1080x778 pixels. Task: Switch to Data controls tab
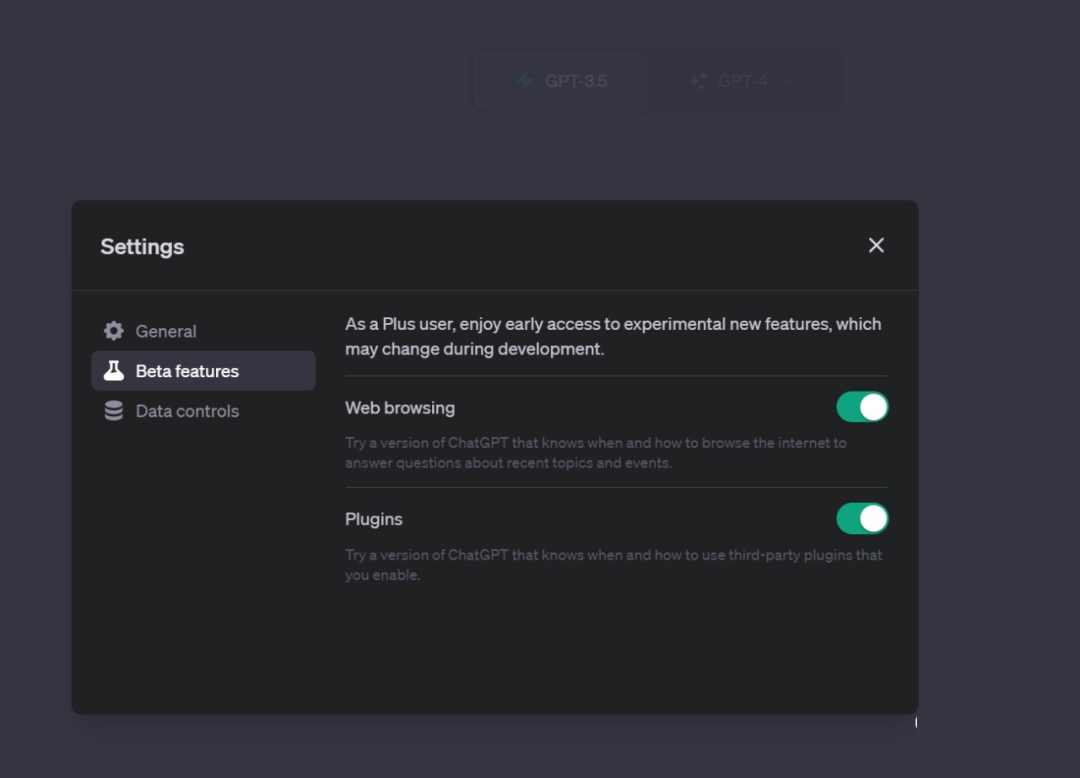point(203,411)
